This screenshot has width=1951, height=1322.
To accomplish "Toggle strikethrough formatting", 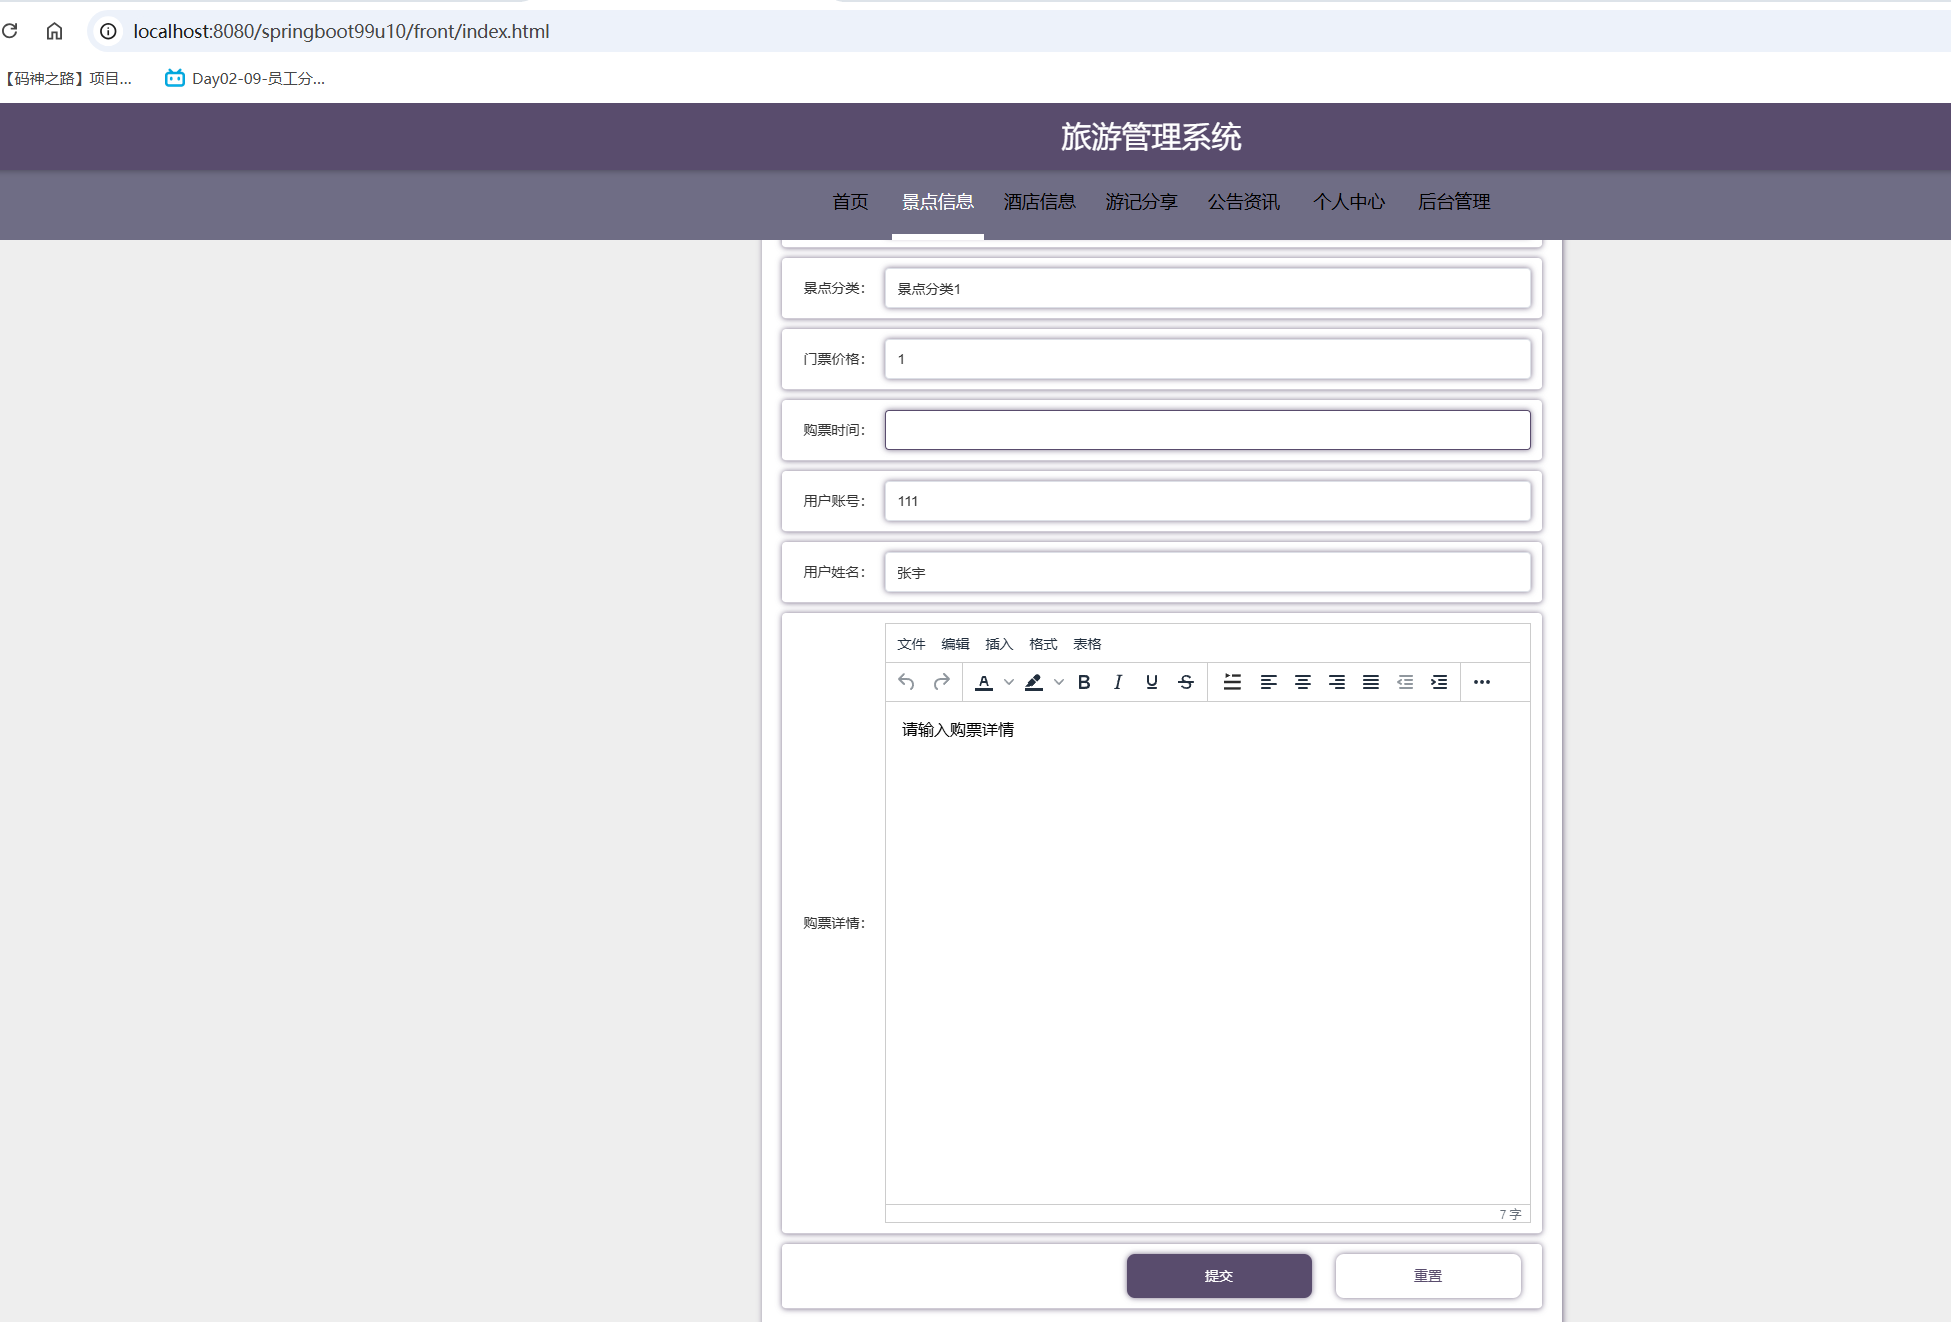I will coord(1186,682).
